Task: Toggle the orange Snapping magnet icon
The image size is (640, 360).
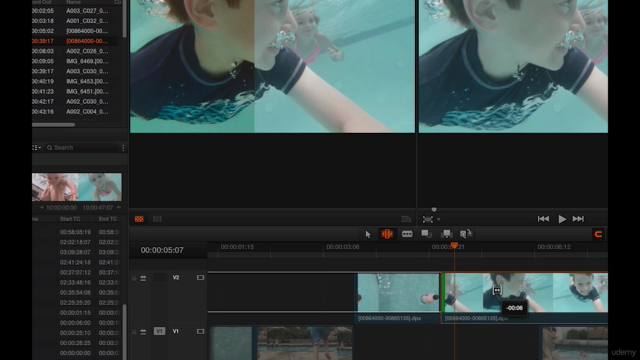Action: click(598, 234)
